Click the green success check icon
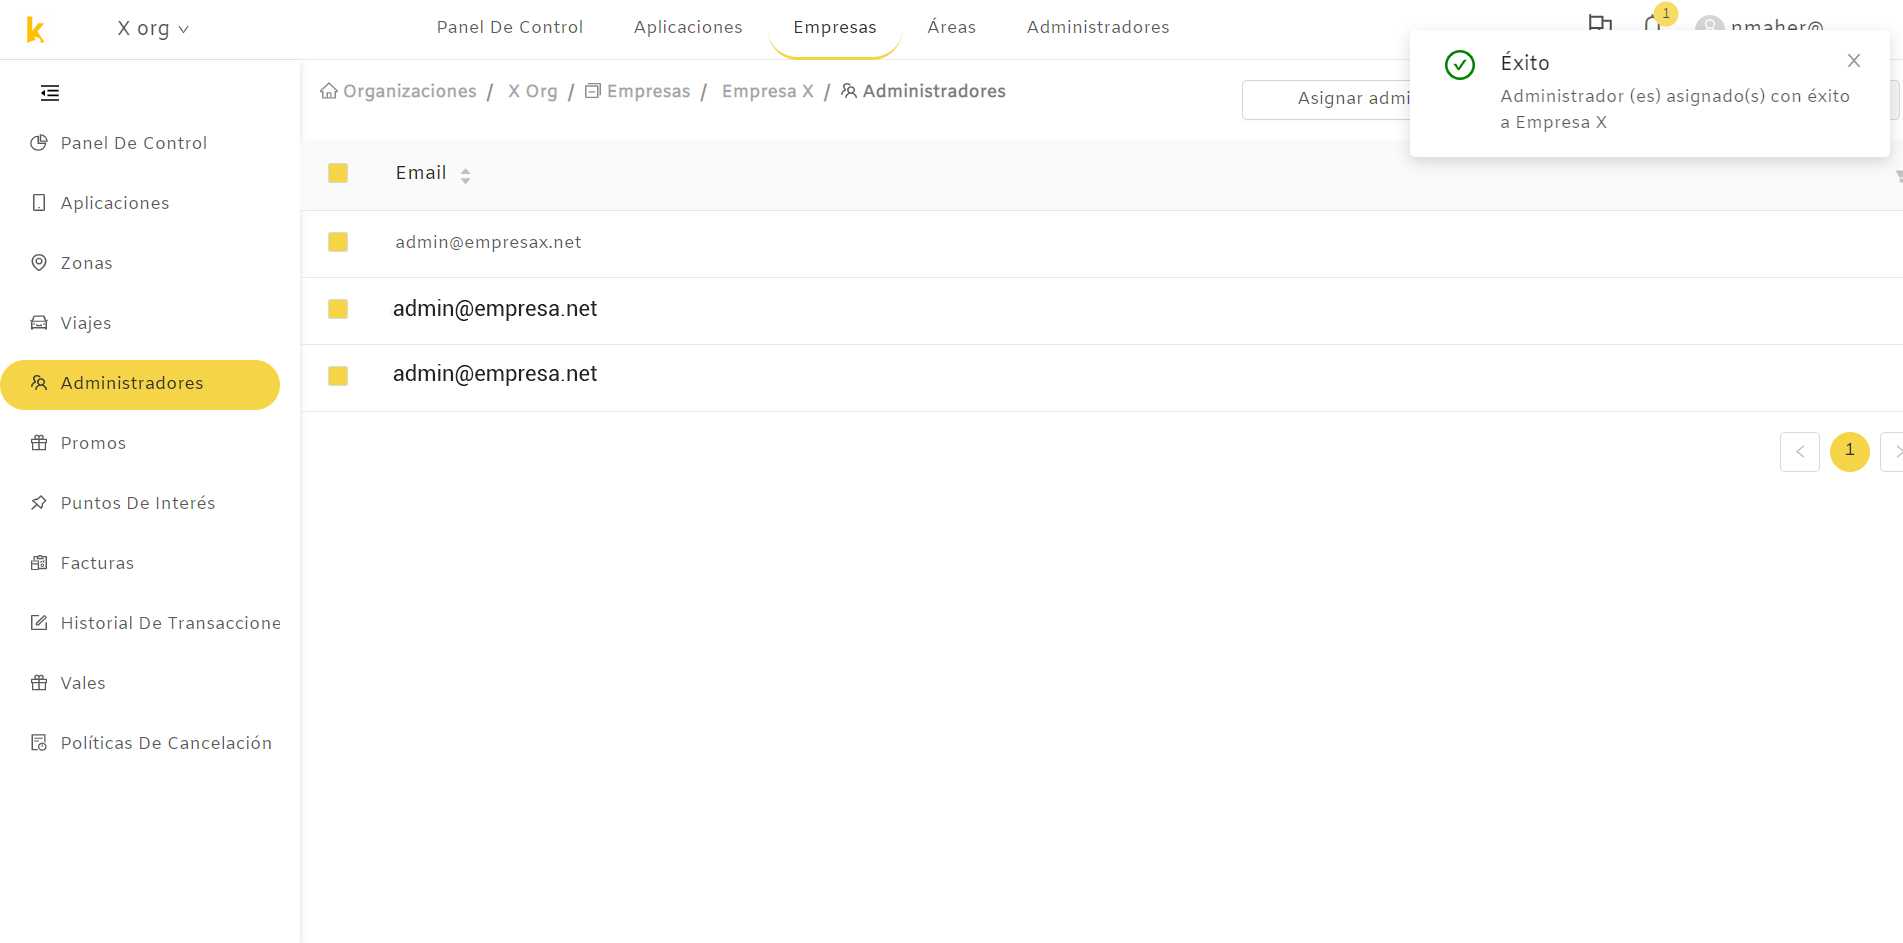The height and width of the screenshot is (943, 1903). coord(1460,65)
